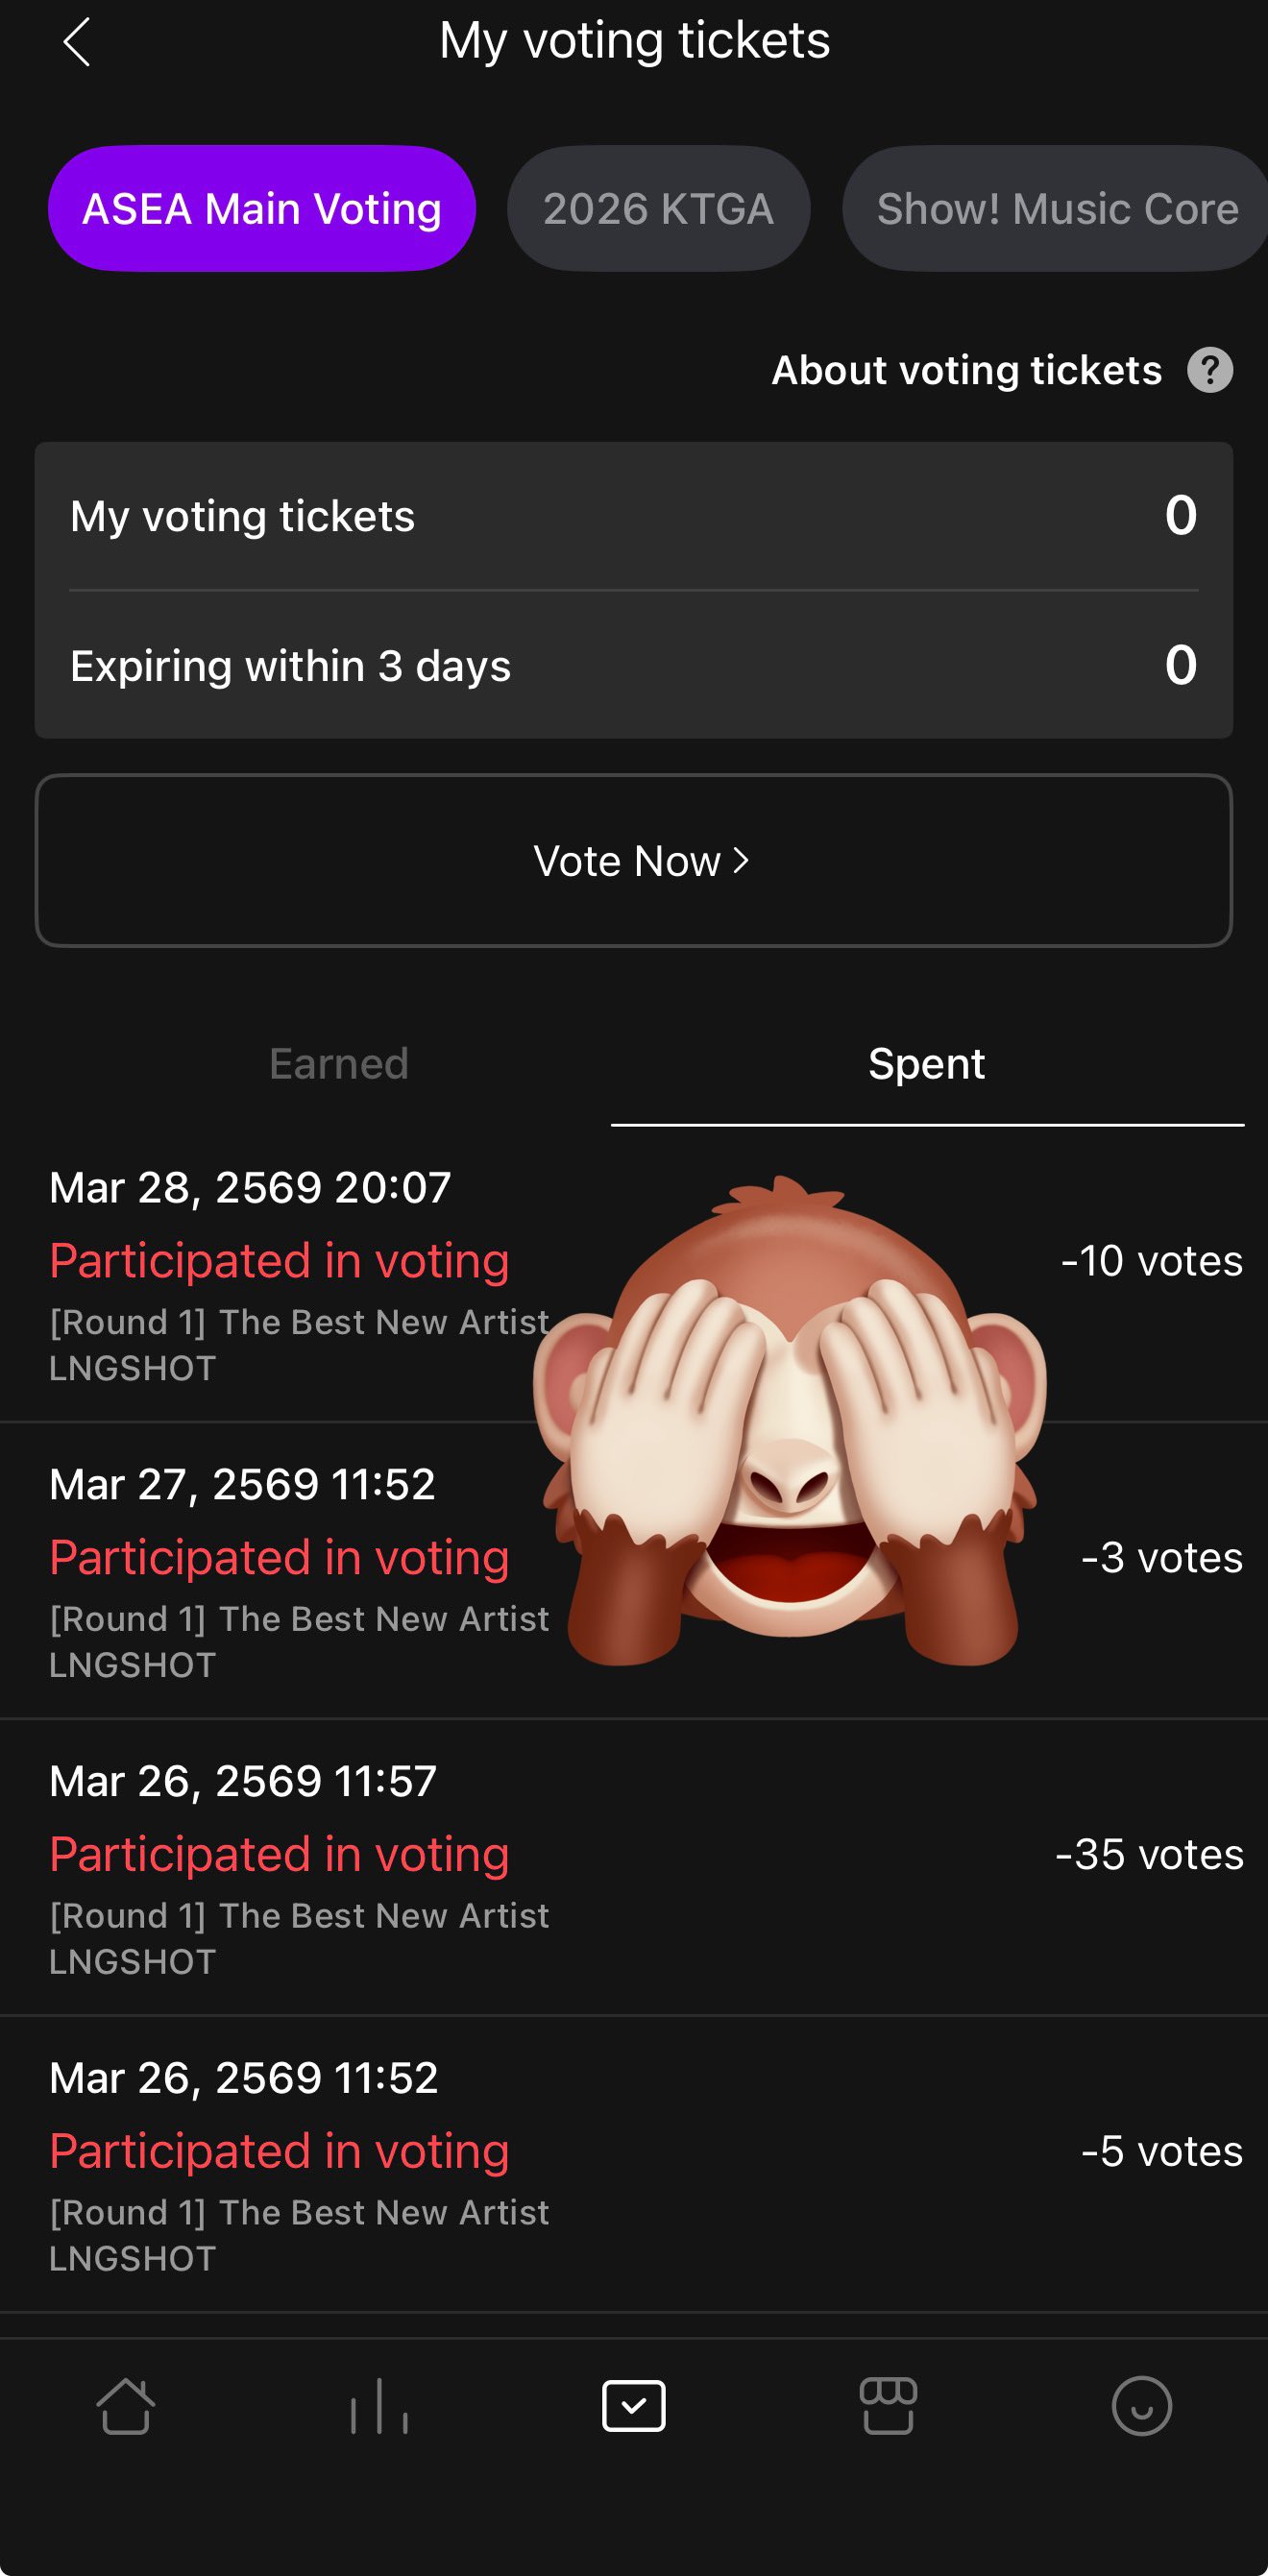Open the shop storefront icon

(888, 2405)
